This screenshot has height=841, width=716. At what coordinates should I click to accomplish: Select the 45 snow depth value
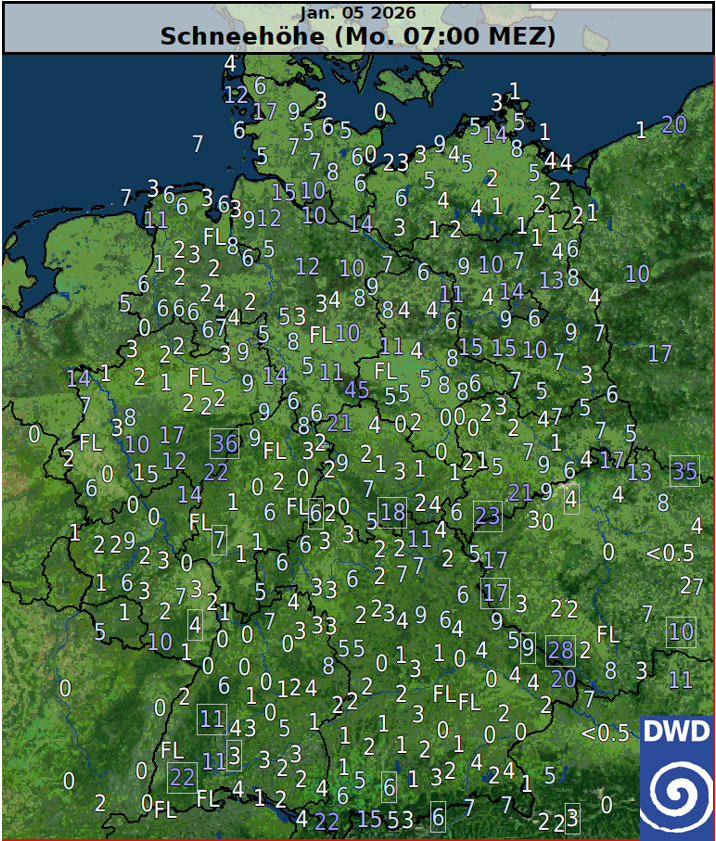(x=357, y=390)
